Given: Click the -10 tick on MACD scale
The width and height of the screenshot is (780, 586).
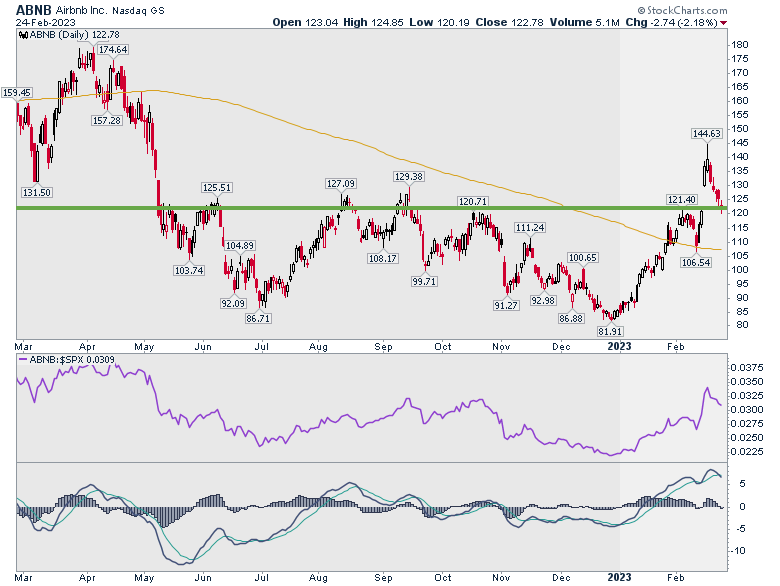Looking at the screenshot, I should pos(738,551).
